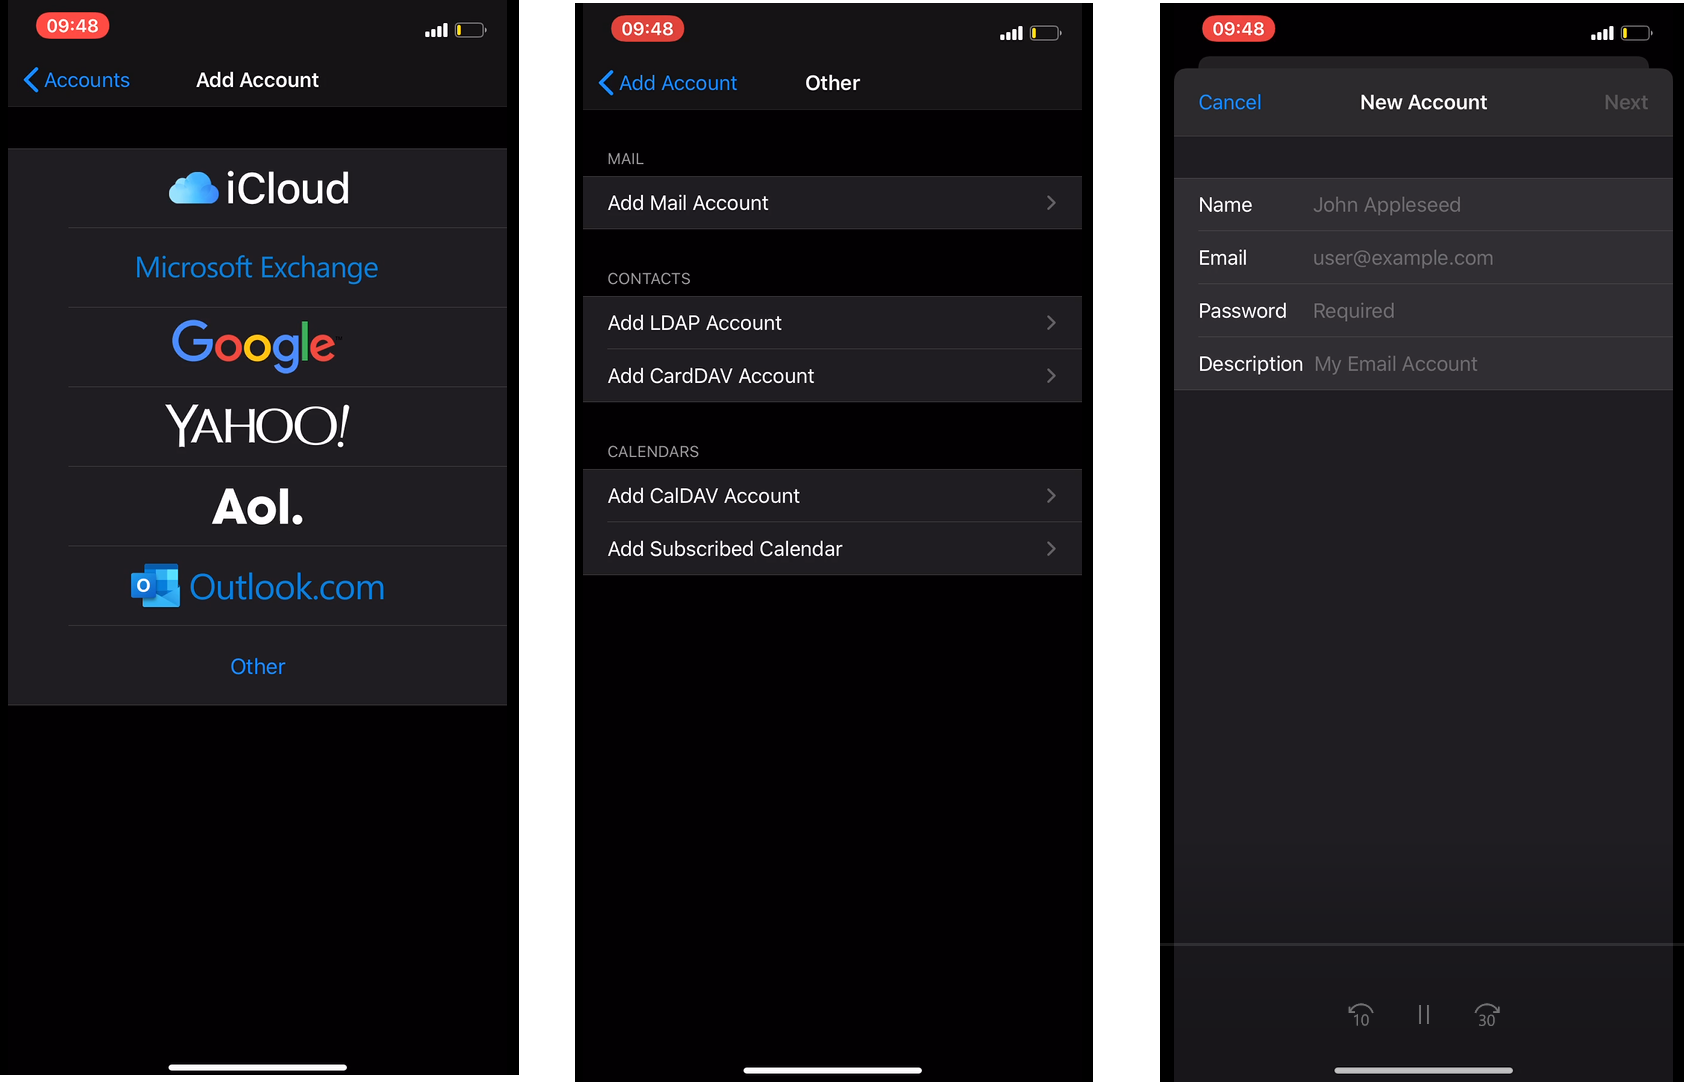
Task: Focus the Password field marked Required
Action: pos(1423,311)
